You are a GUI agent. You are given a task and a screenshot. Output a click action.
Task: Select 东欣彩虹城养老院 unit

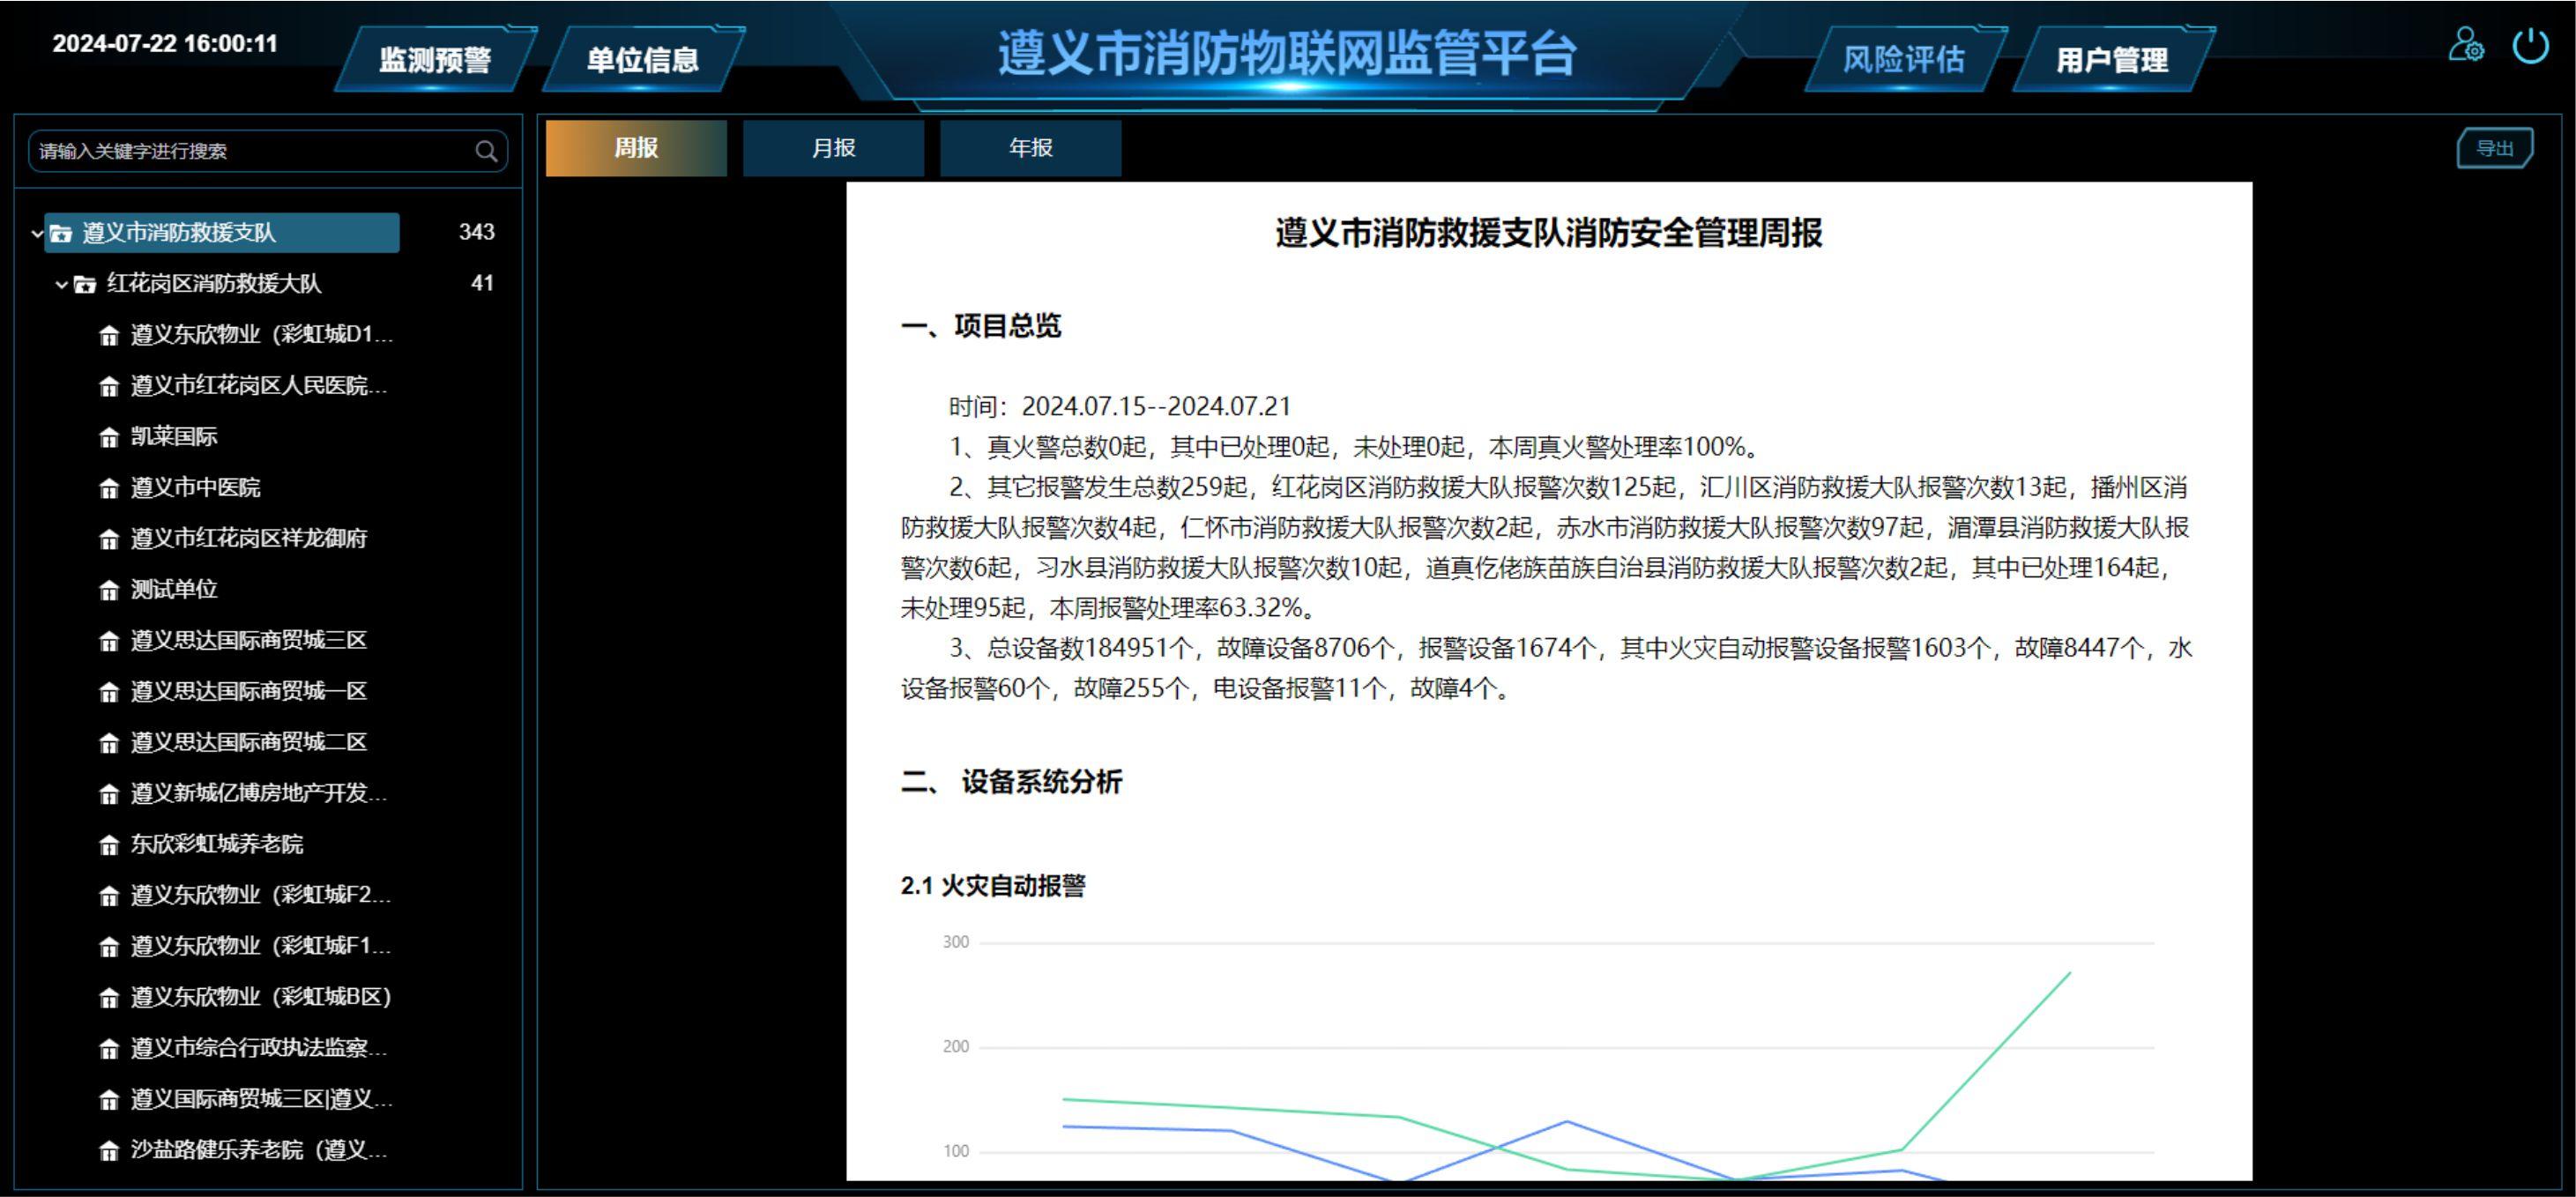pyautogui.click(x=217, y=844)
